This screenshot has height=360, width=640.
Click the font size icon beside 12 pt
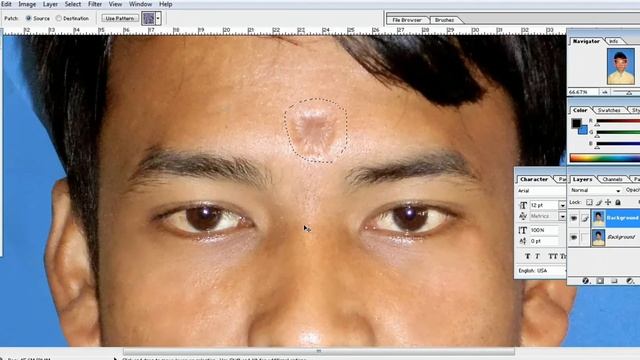pos(523,205)
